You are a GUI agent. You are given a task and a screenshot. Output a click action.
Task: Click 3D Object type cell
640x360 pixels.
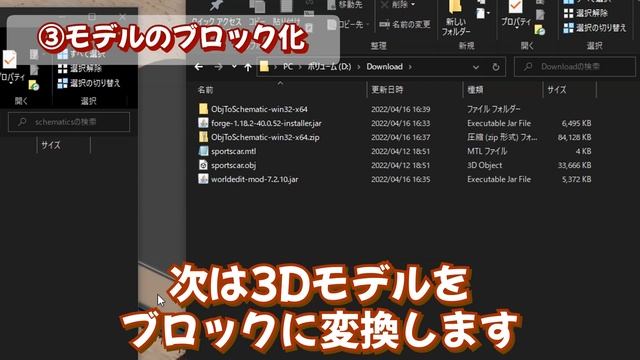tap(484, 165)
